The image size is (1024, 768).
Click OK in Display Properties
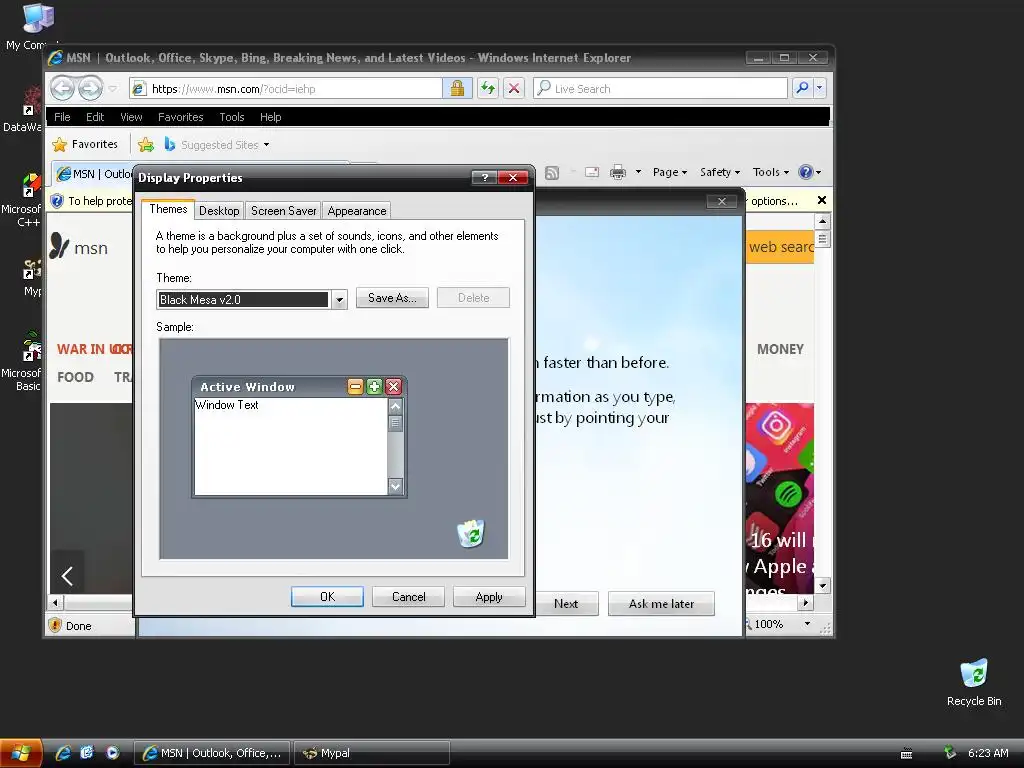327,597
